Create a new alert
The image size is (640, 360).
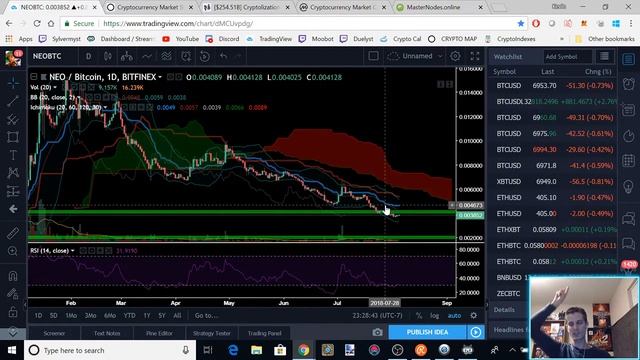click(x=186, y=56)
